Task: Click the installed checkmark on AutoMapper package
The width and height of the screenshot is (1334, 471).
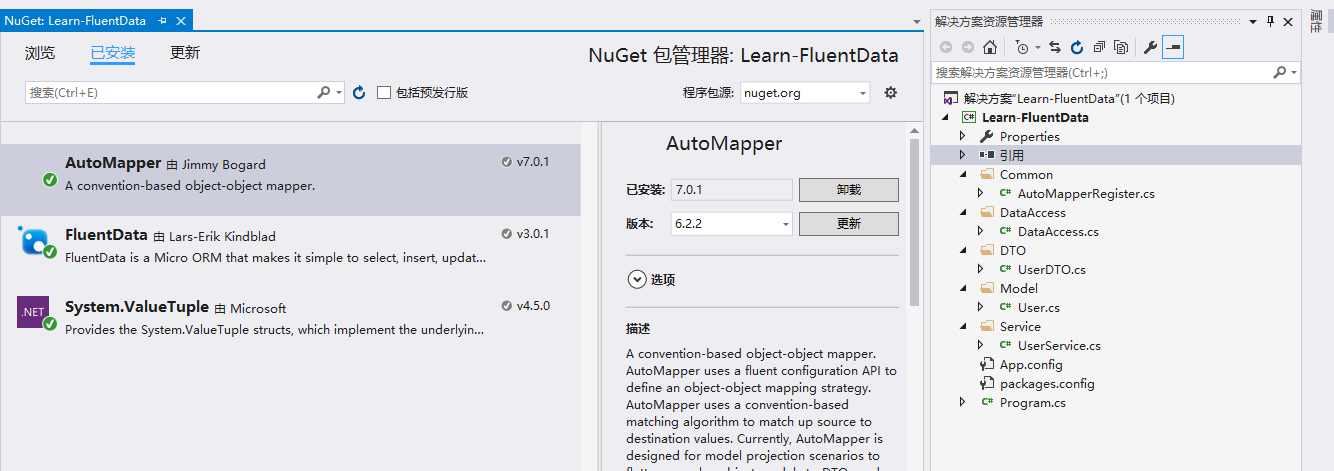Action: click(50, 180)
